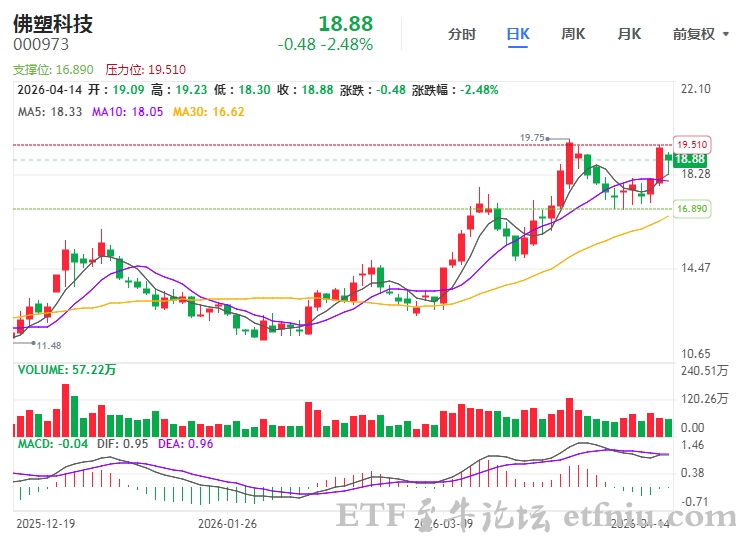This screenshot has width=741, height=540.
Task: Expand the 前复权 adjustment dropdown
Action: (x=699, y=34)
